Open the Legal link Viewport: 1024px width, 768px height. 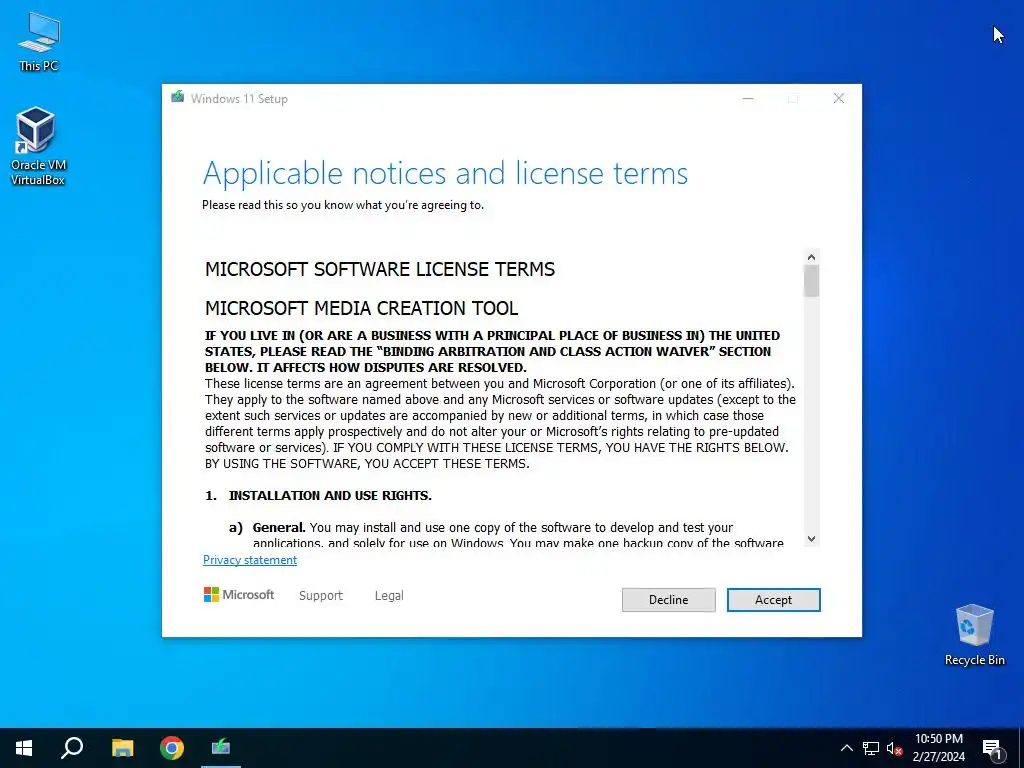(x=389, y=596)
